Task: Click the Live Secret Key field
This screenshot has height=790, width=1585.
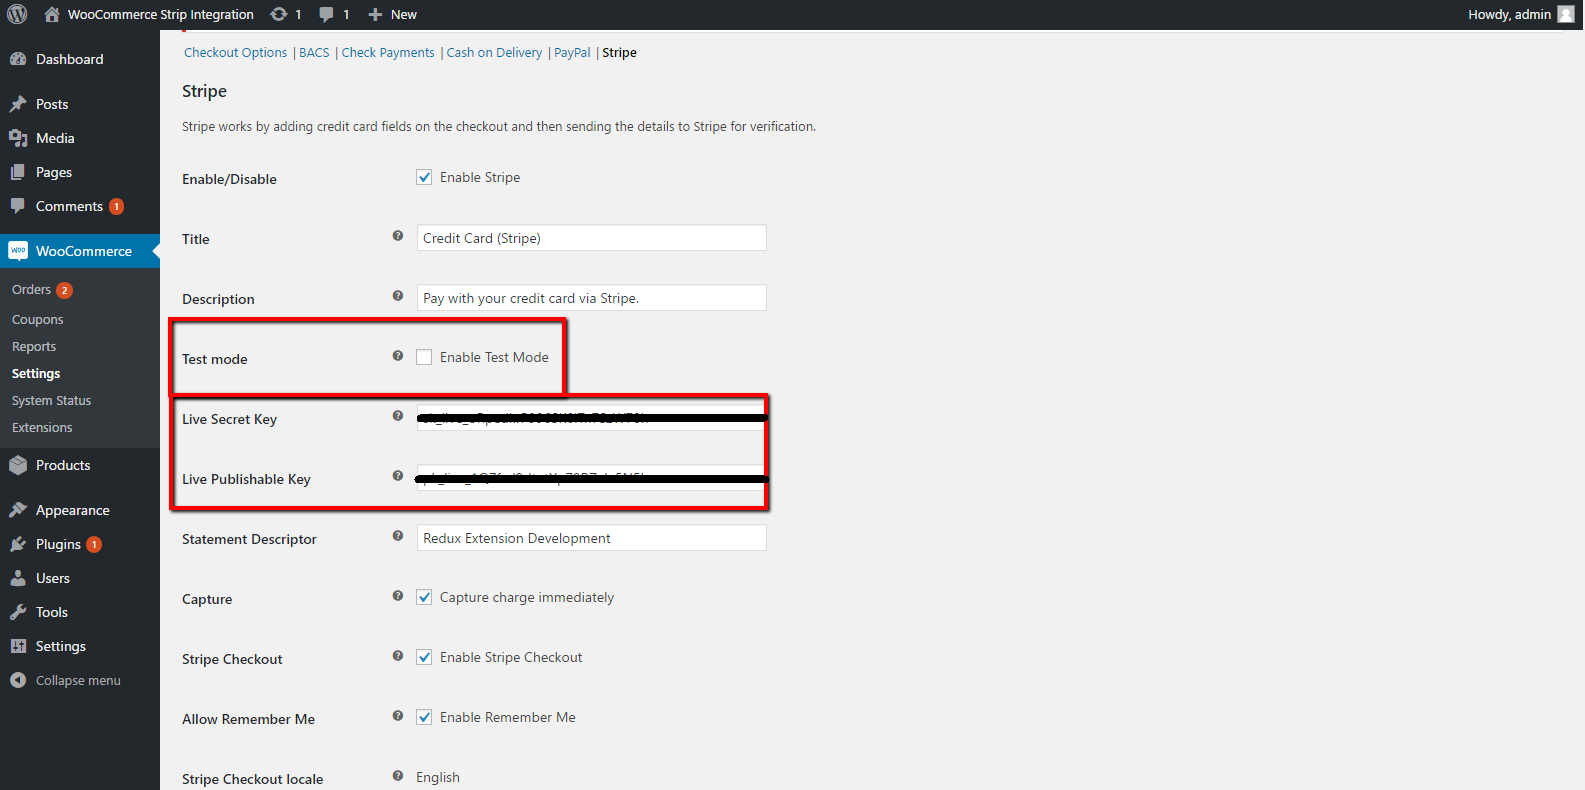Action: click(592, 418)
